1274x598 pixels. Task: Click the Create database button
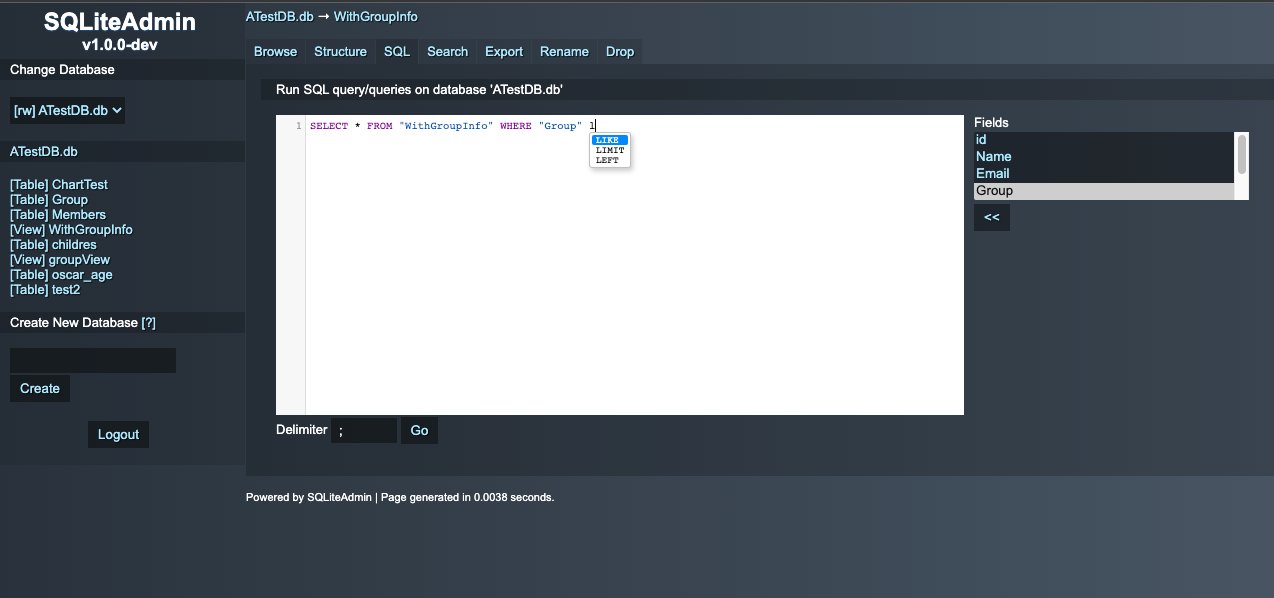[40, 388]
